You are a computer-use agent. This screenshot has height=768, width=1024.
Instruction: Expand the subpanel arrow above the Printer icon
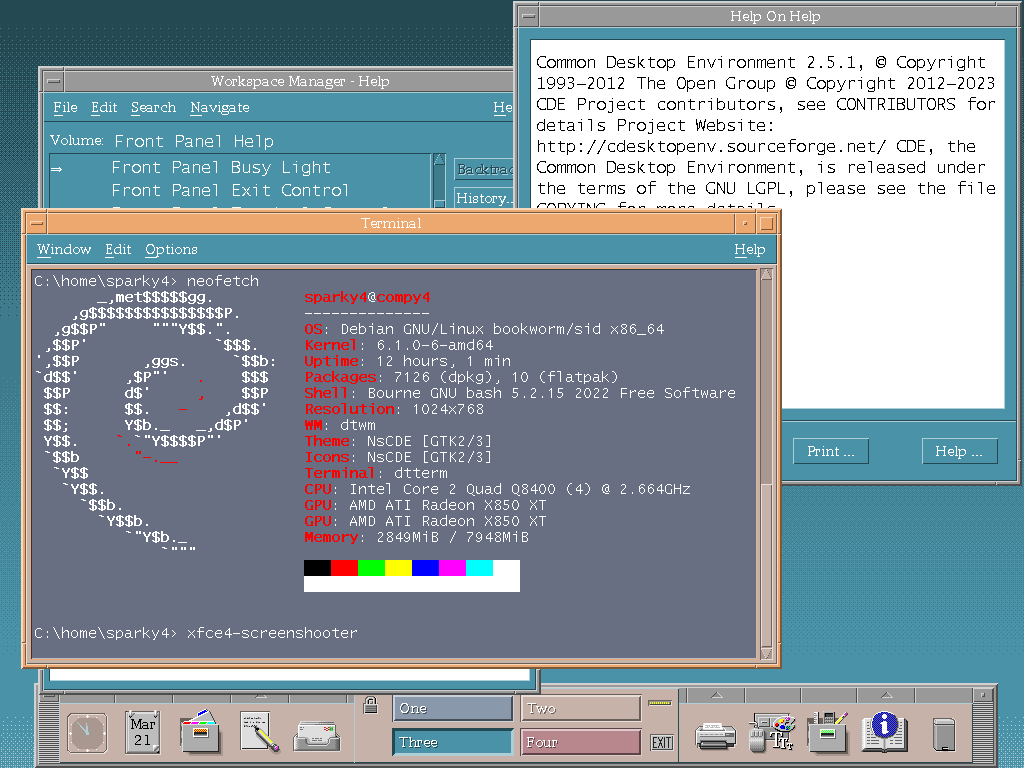coord(715,695)
